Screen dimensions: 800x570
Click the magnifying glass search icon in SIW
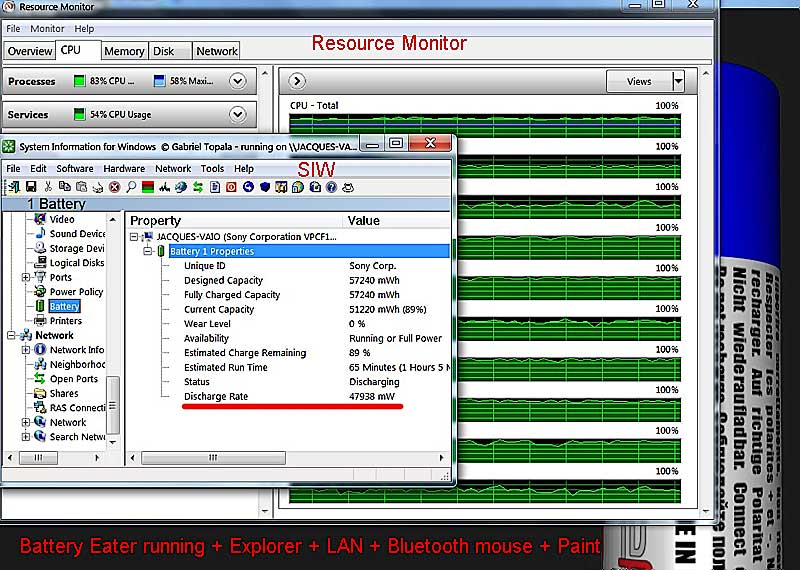[x=131, y=187]
